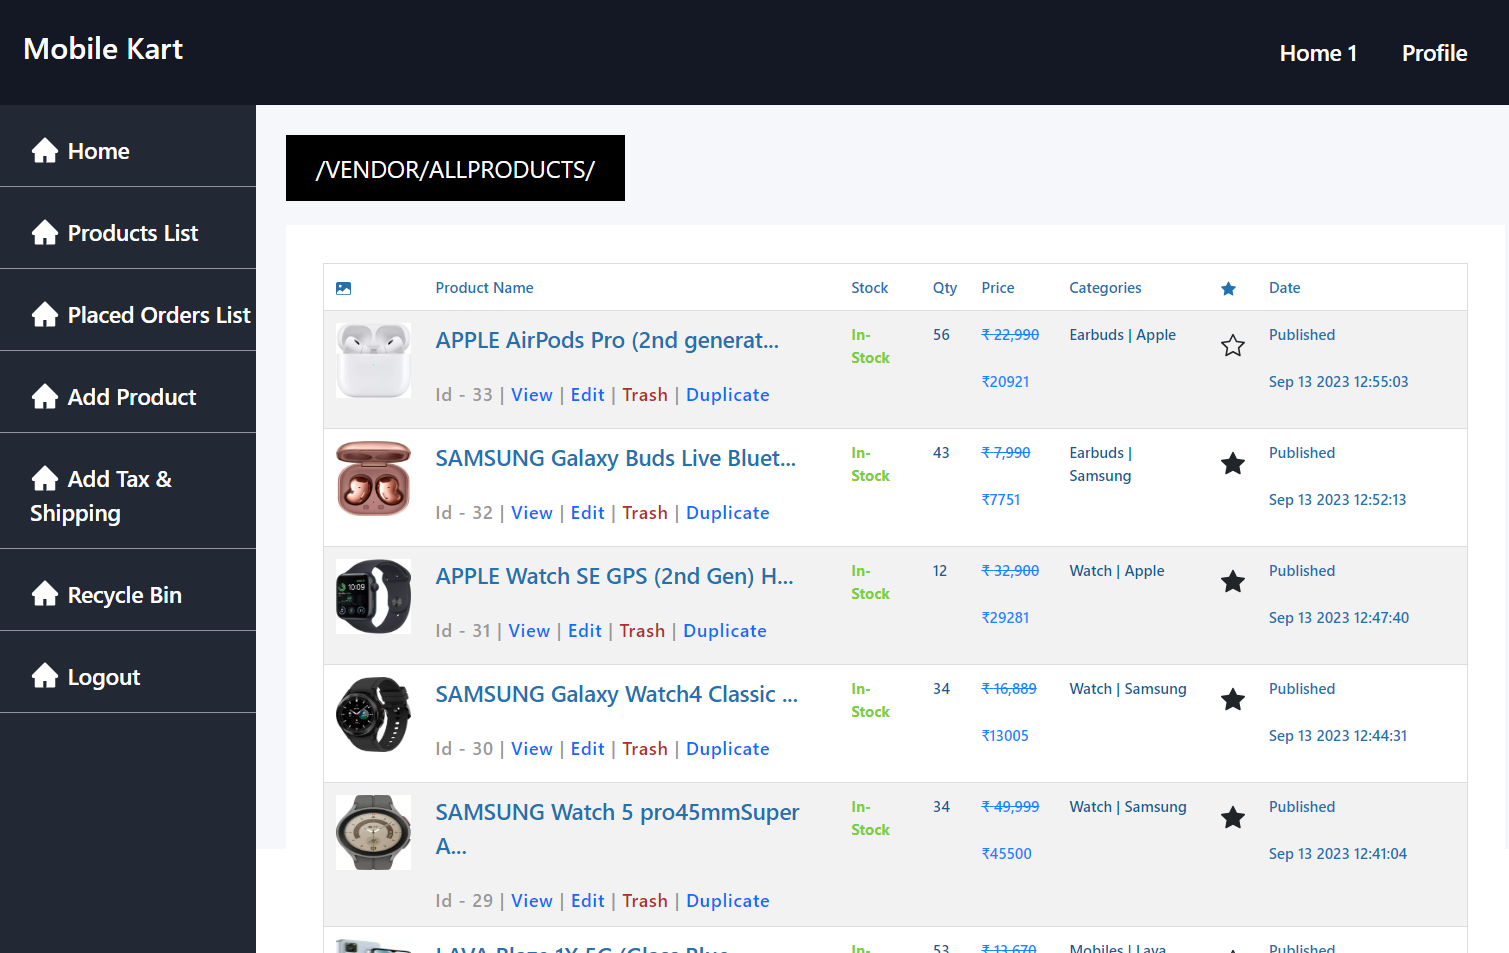Open the SAMSUNG Watch 5 pro45mmSuper title
Image resolution: width=1509 pixels, height=953 pixels.
(x=617, y=829)
